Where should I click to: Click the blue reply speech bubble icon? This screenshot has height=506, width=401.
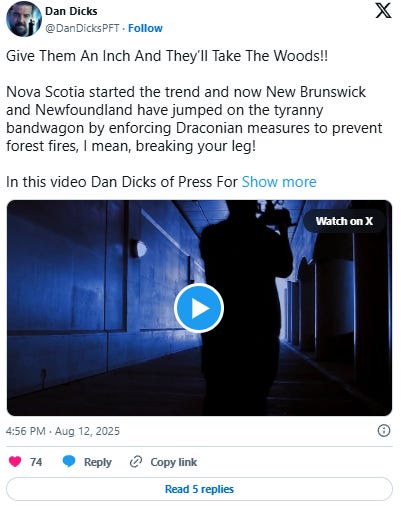click(x=69, y=462)
